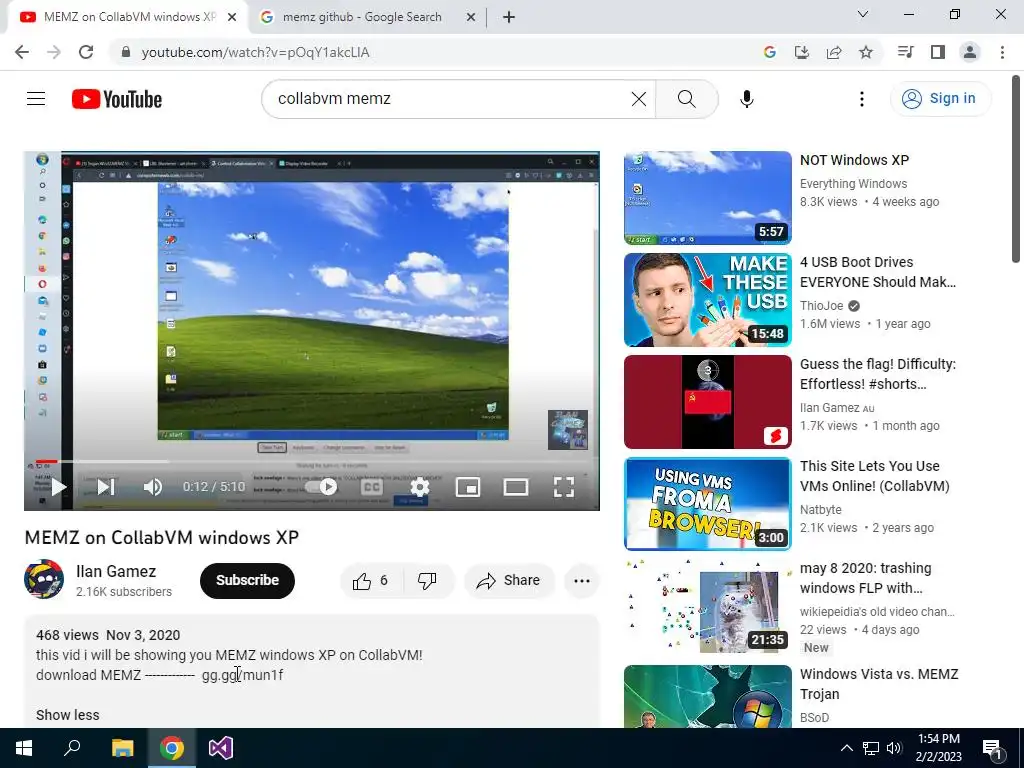Screen dimensions: 1024x768
Task: Open gg.gg/mun1f download link
Action: pyautogui.click(x=242, y=675)
